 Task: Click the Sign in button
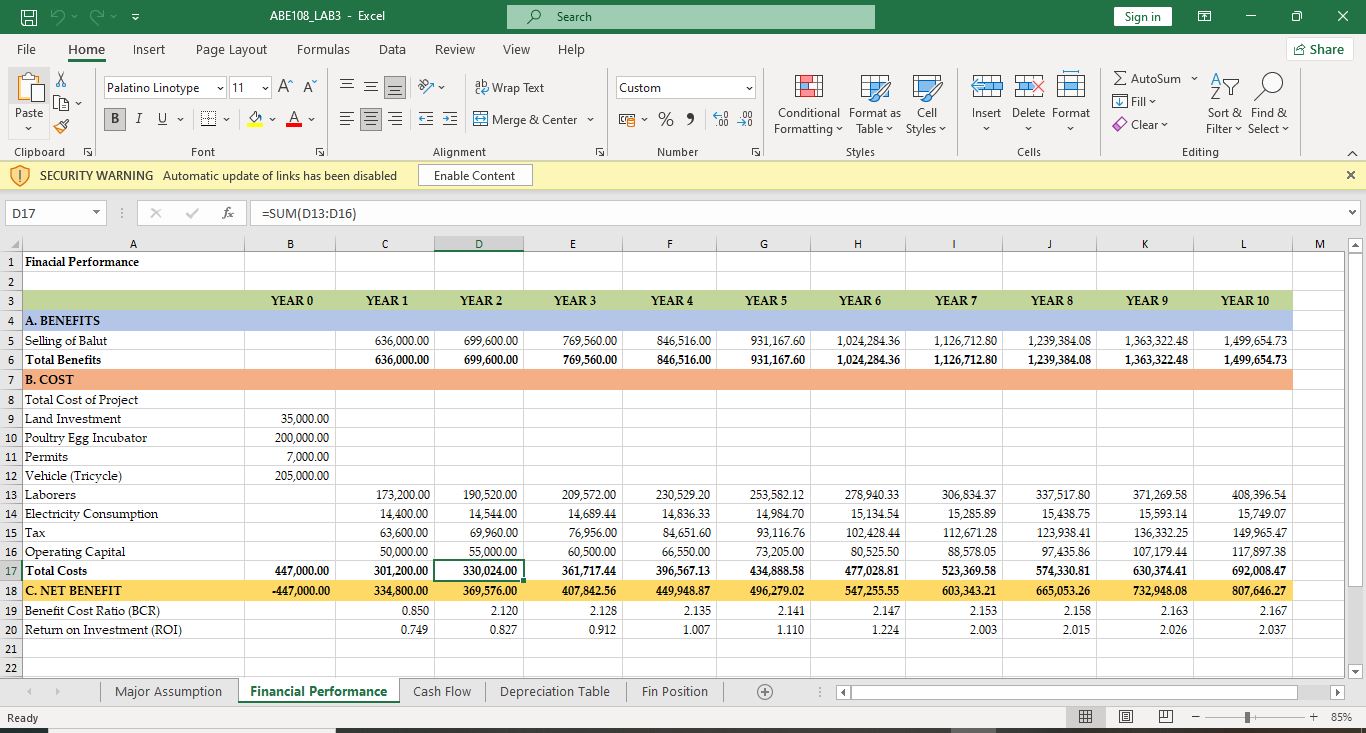1142,17
